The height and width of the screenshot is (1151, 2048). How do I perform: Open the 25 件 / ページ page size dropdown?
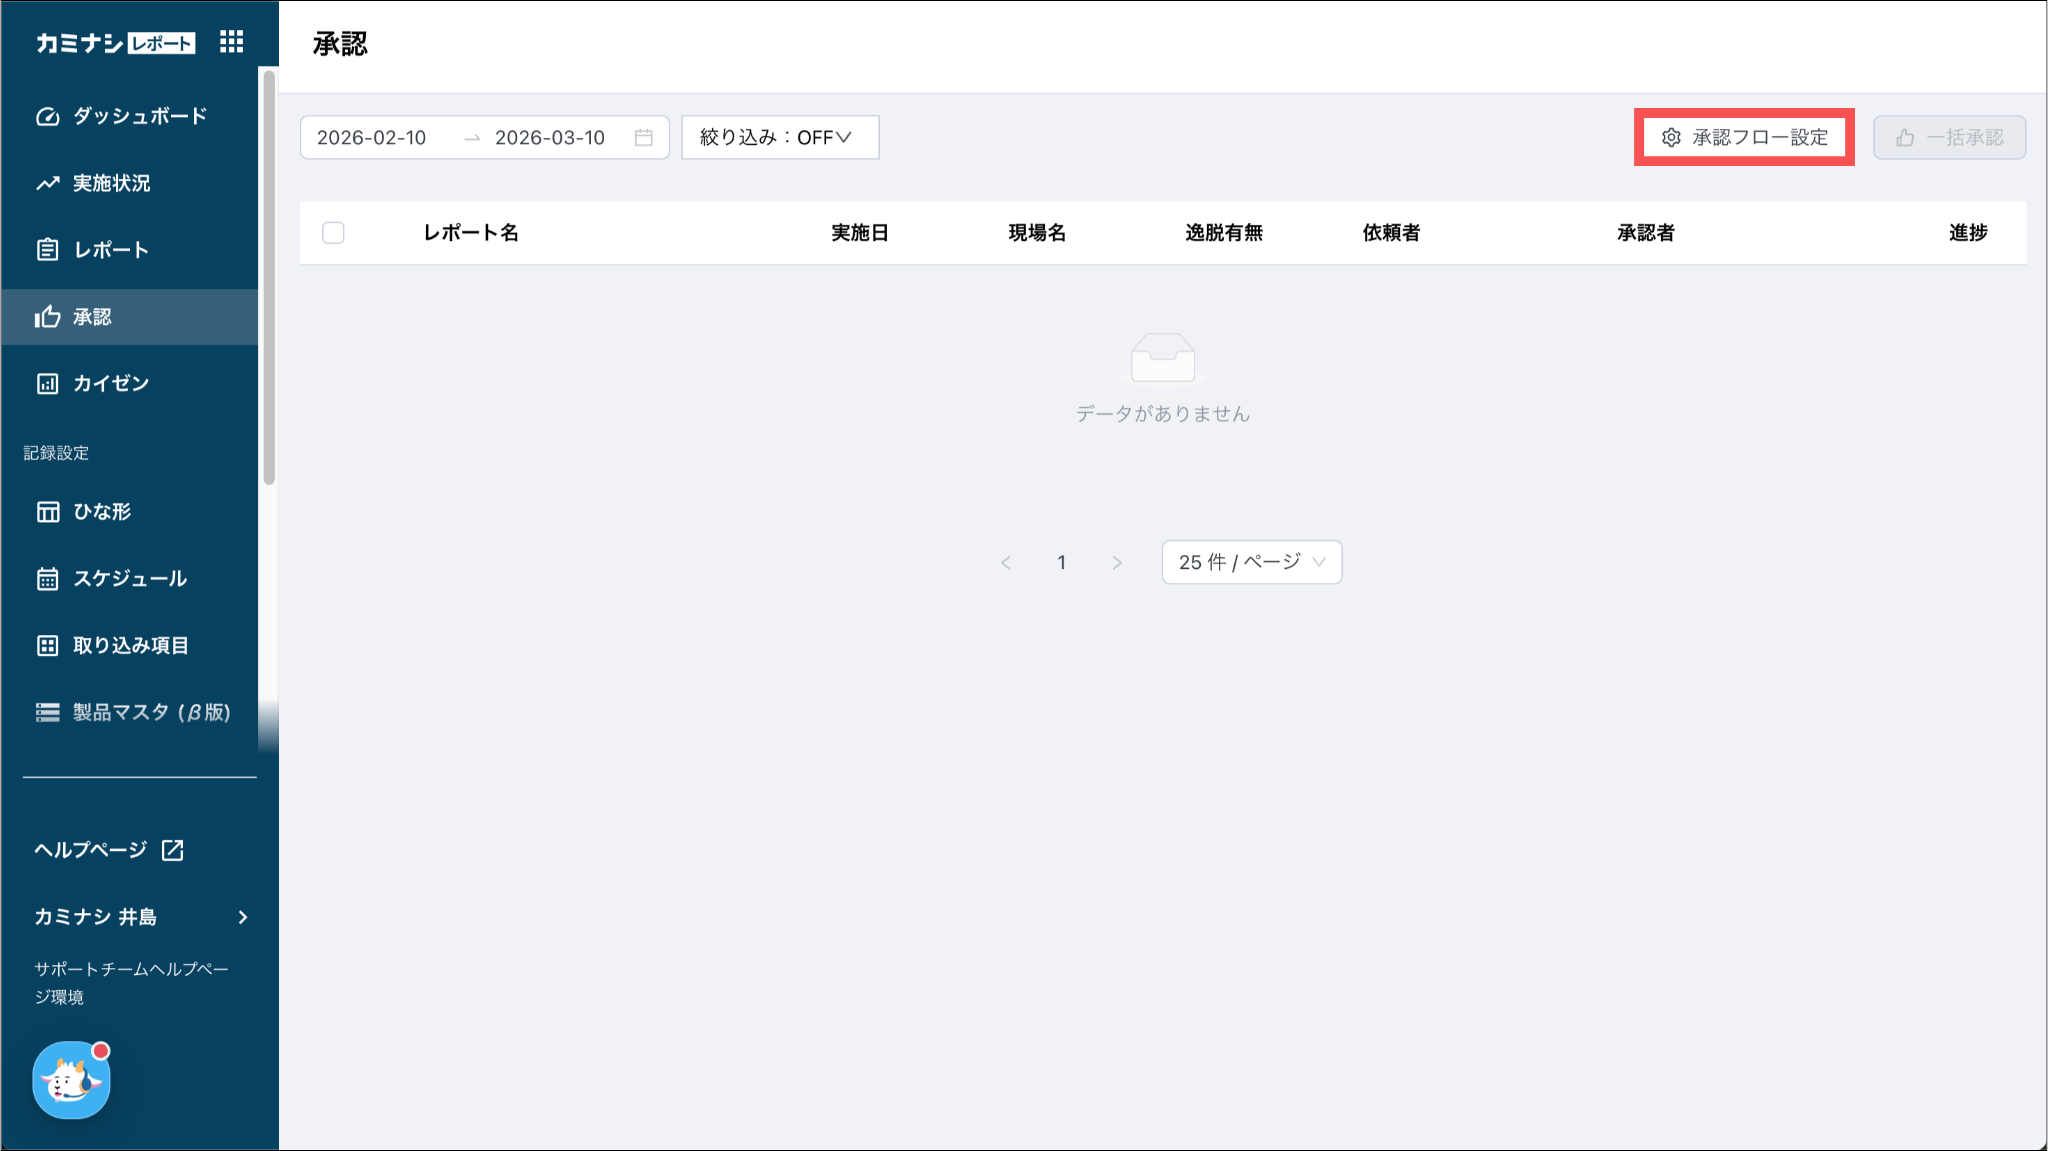[1251, 562]
